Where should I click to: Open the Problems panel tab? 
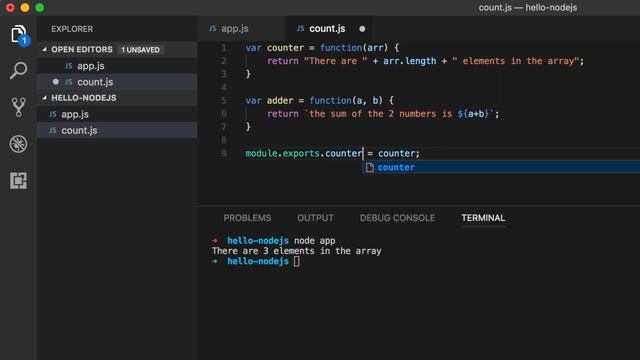(247, 218)
